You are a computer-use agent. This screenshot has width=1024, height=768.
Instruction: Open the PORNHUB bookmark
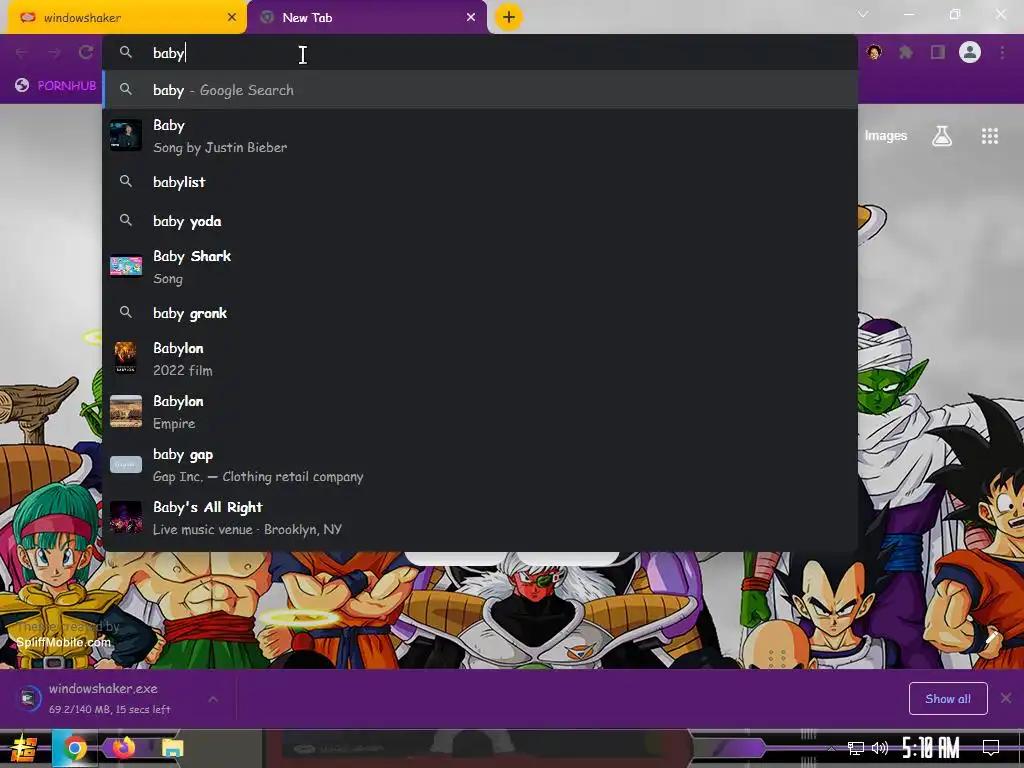[56, 86]
